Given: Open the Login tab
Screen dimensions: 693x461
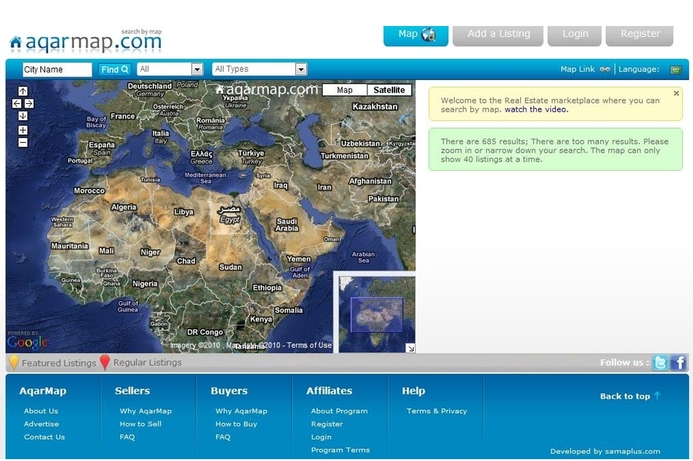Looking at the screenshot, I should [575, 35].
